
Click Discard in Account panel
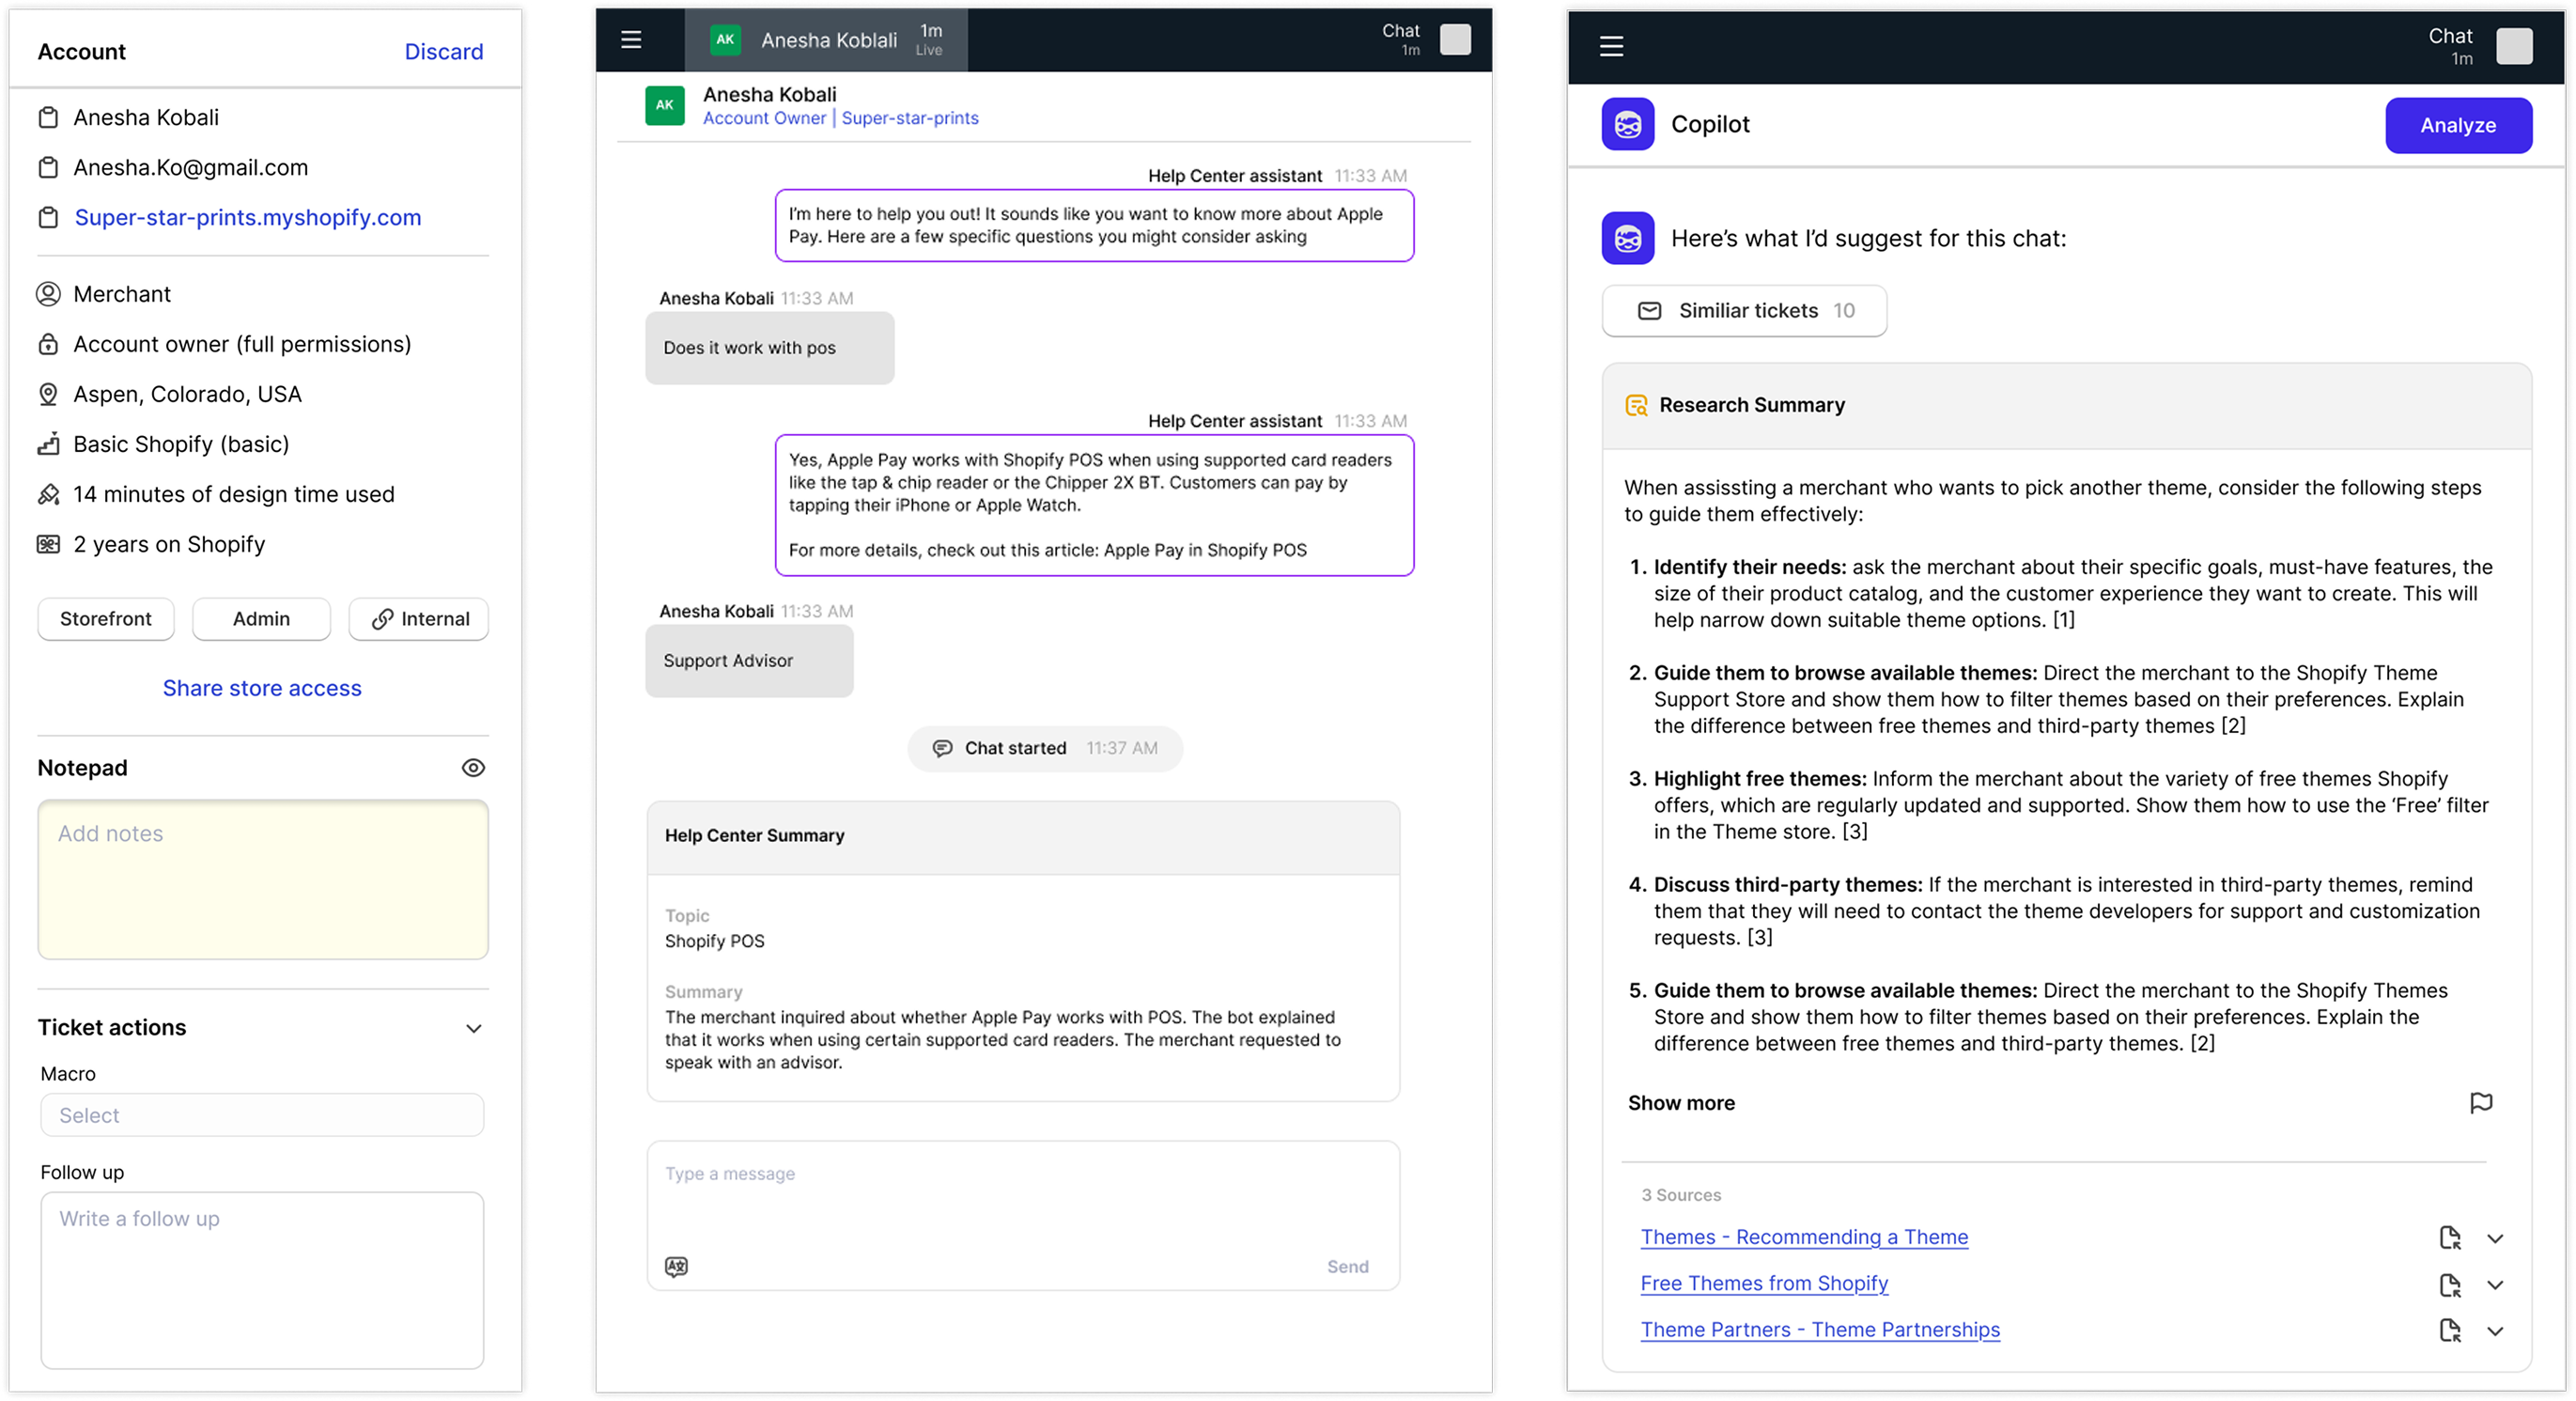click(443, 52)
